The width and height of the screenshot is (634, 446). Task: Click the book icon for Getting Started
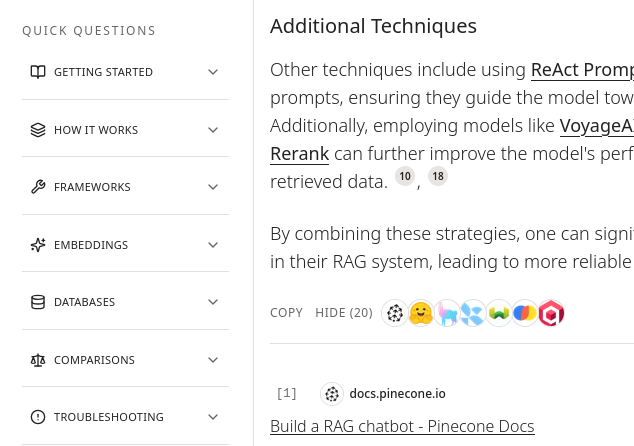[38, 72]
